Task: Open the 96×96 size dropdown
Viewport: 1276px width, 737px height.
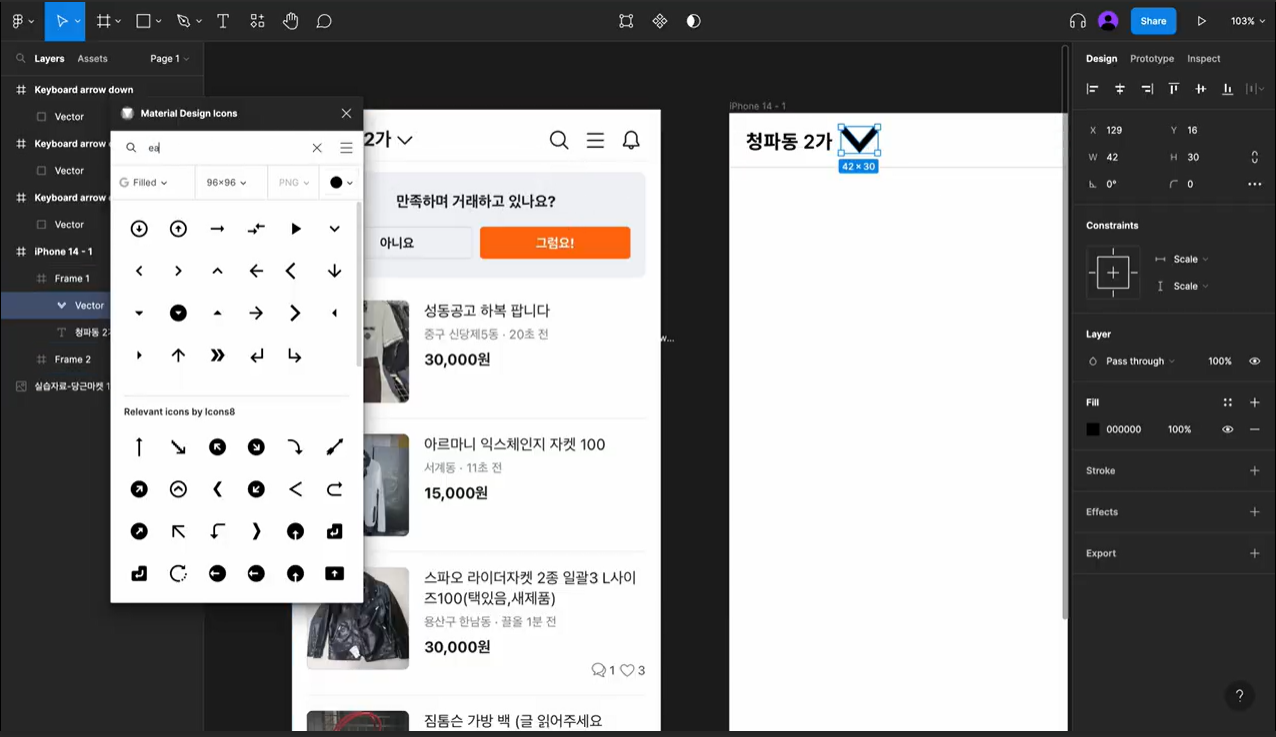Action: pos(226,183)
